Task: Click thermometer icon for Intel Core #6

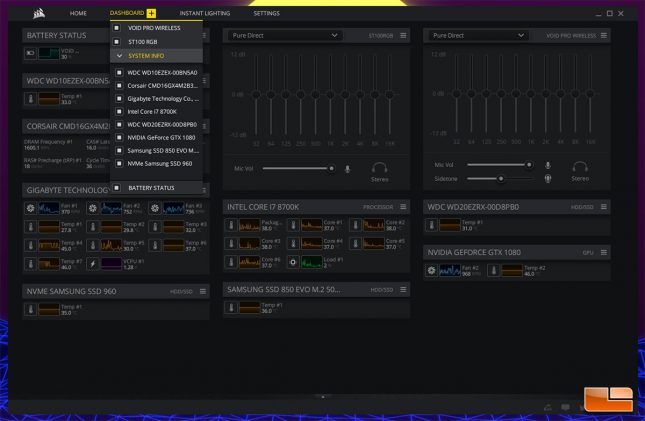Action: [231, 262]
